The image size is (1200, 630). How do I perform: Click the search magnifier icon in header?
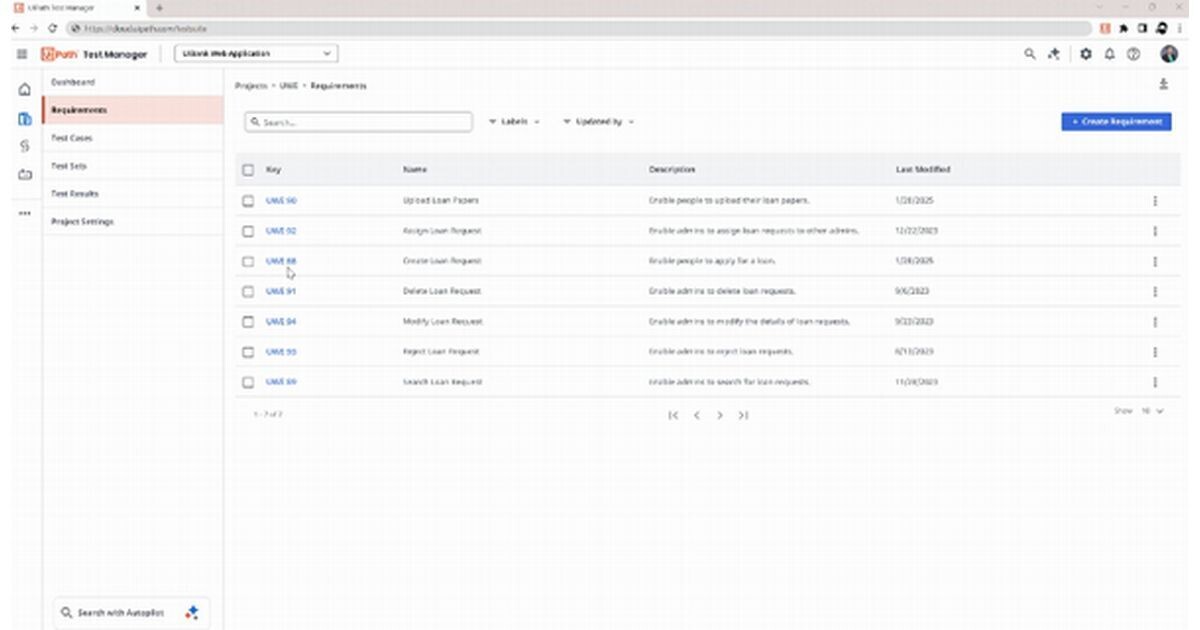point(1029,54)
